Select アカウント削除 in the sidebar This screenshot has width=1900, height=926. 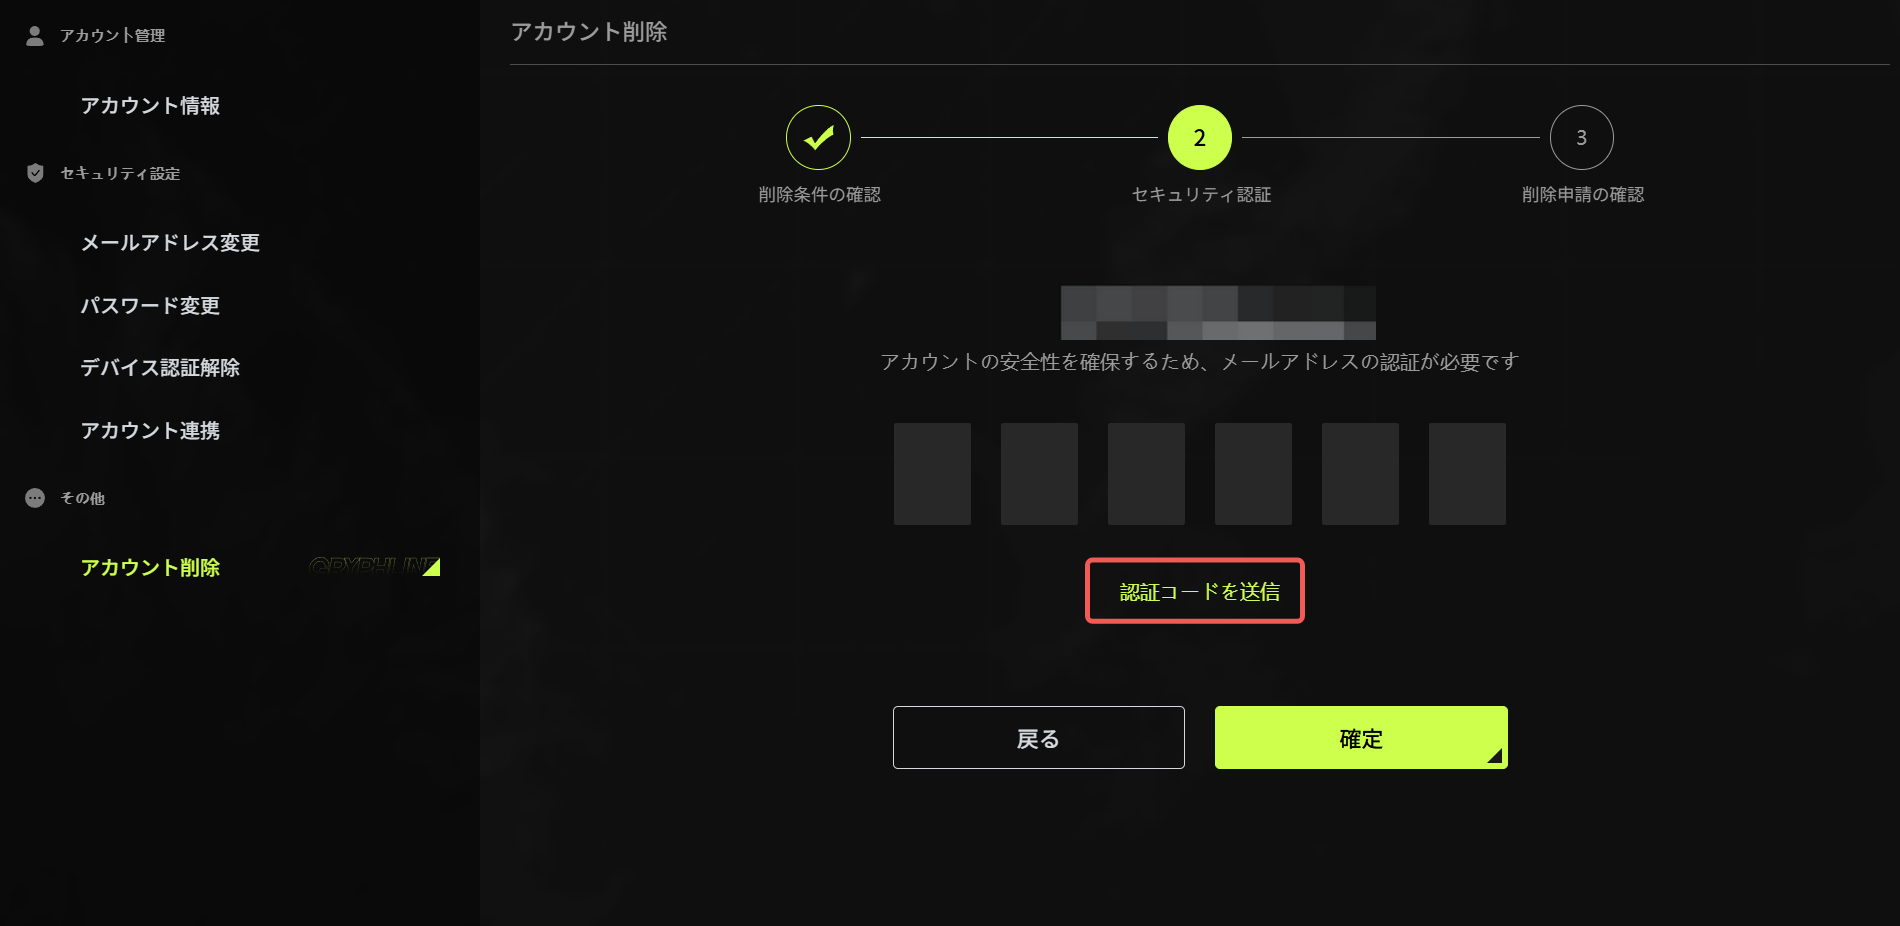pyautogui.click(x=150, y=568)
